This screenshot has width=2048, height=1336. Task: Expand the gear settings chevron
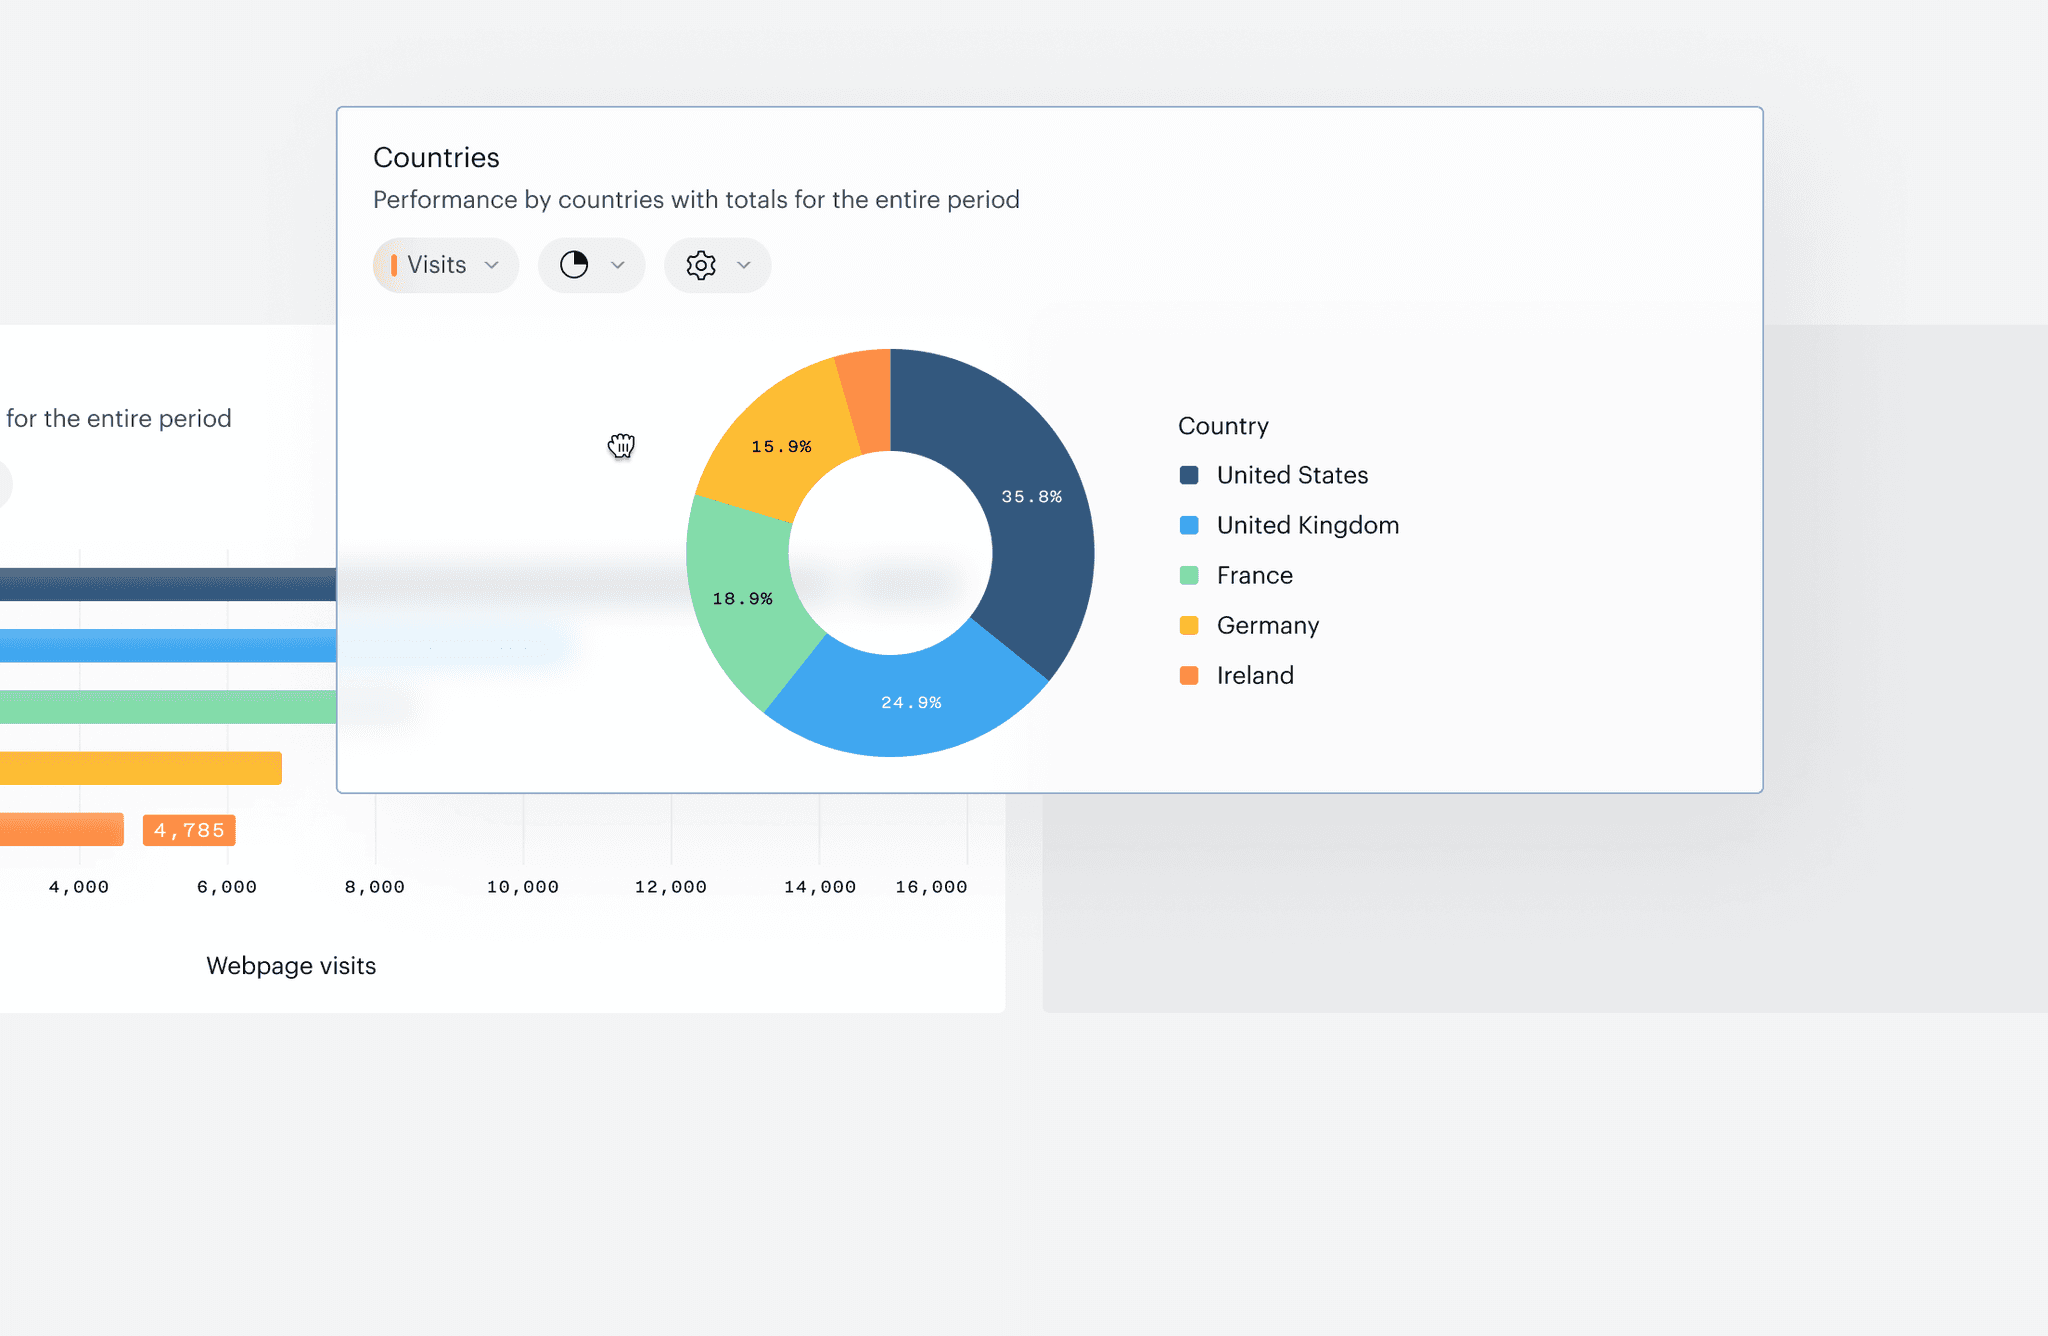click(744, 265)
